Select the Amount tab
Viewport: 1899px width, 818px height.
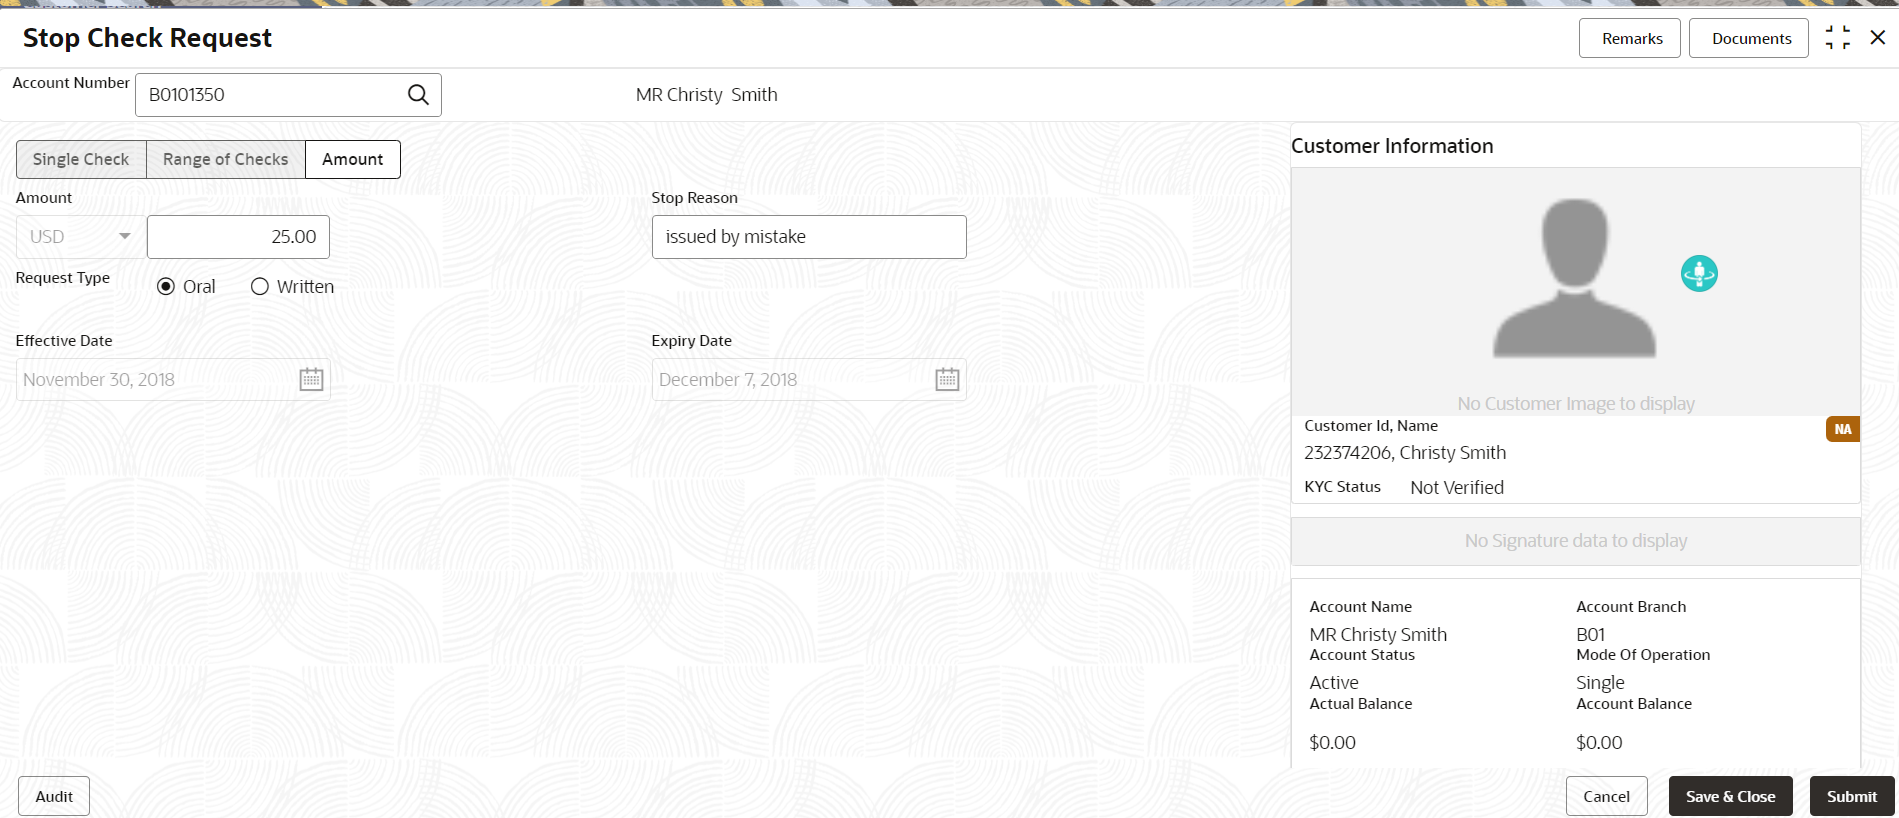[353, 159]
